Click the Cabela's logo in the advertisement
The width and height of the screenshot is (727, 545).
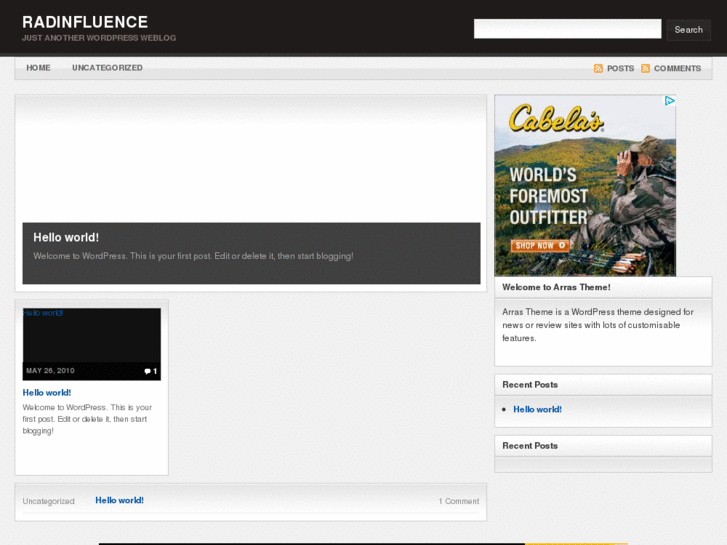coord(555,120)
